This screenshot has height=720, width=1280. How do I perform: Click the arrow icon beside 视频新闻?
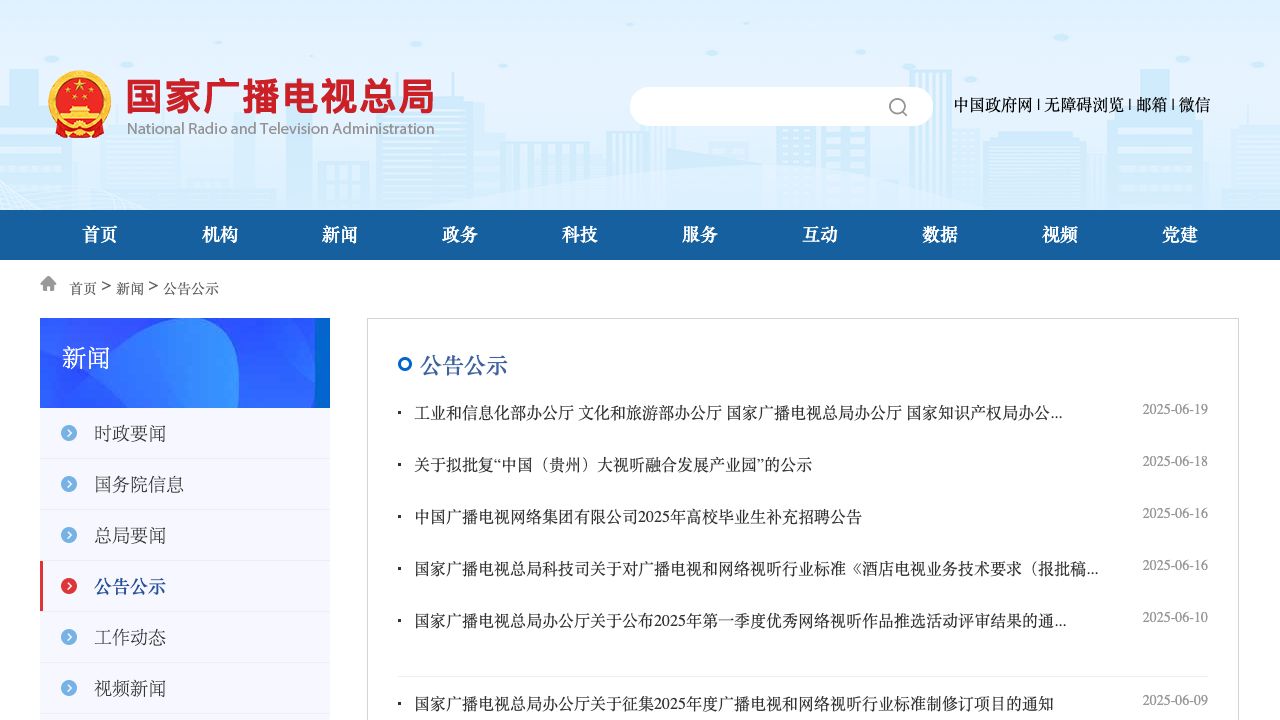[69, 688]
